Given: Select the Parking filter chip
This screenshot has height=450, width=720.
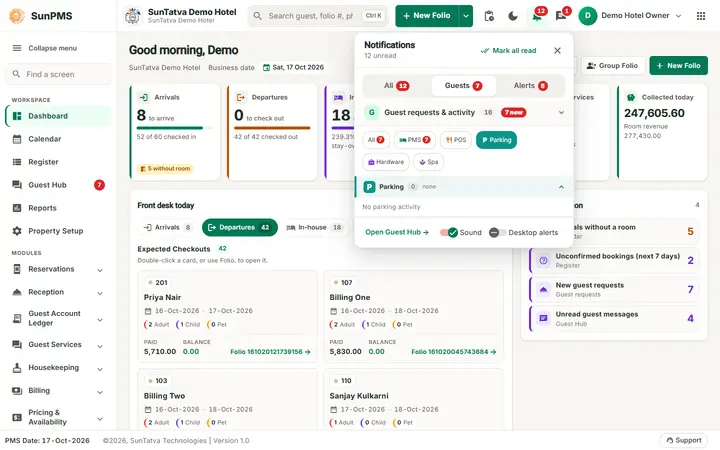Looking at the screenshot, I should 496,140.
